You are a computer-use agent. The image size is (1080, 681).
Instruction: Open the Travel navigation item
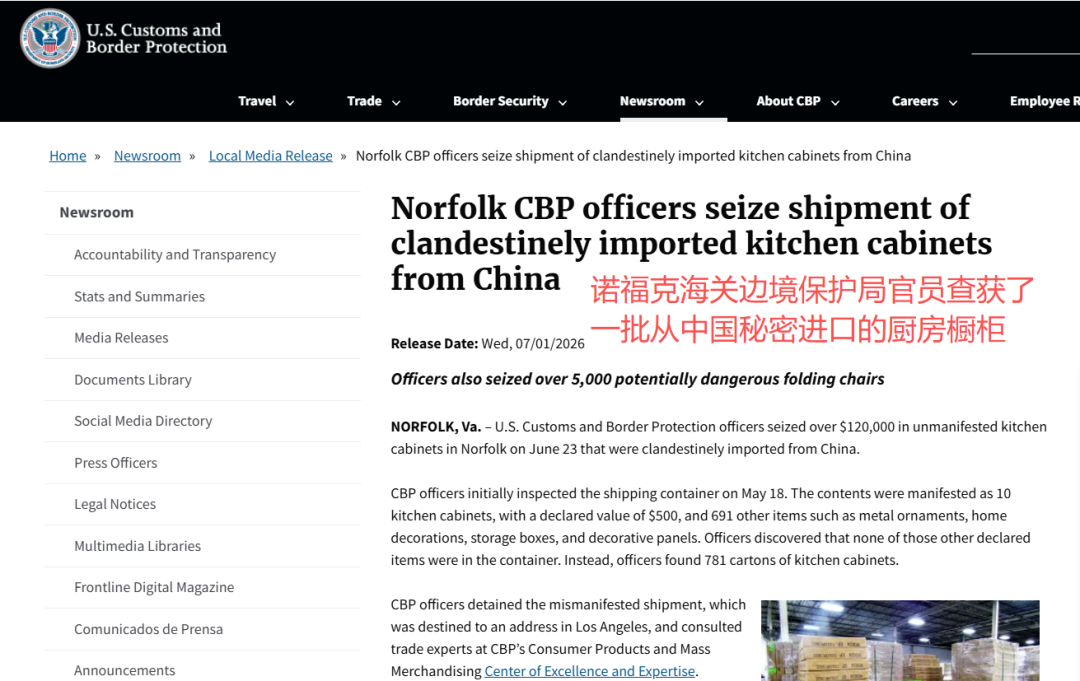tap(257, 101)
